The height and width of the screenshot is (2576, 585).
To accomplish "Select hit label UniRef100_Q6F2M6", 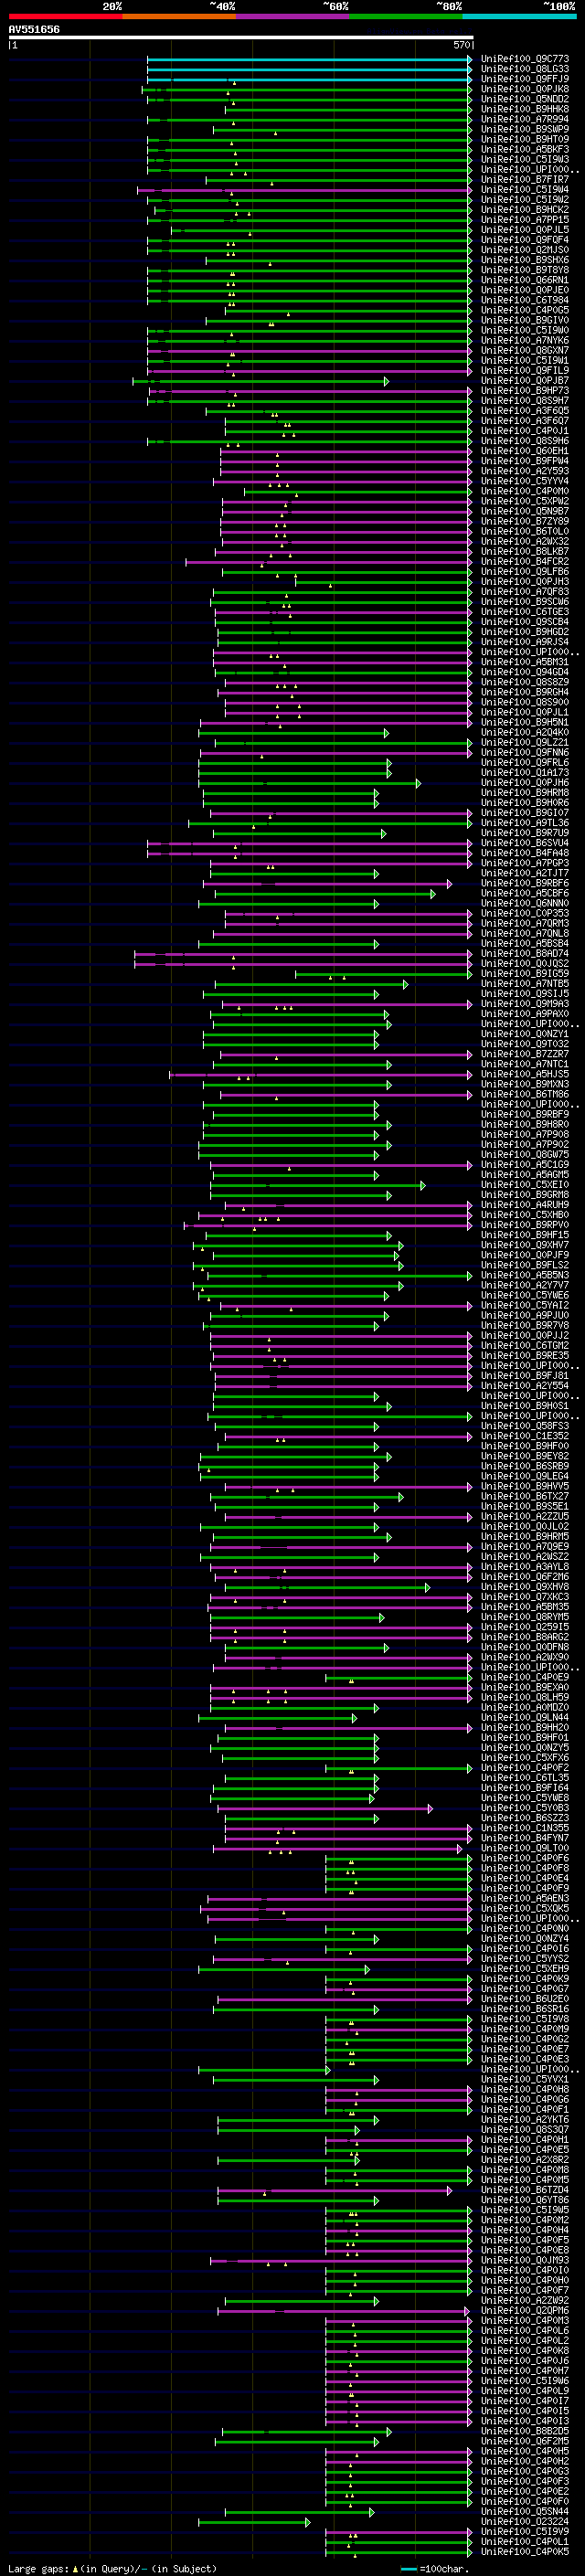I will pos(525,1577).
